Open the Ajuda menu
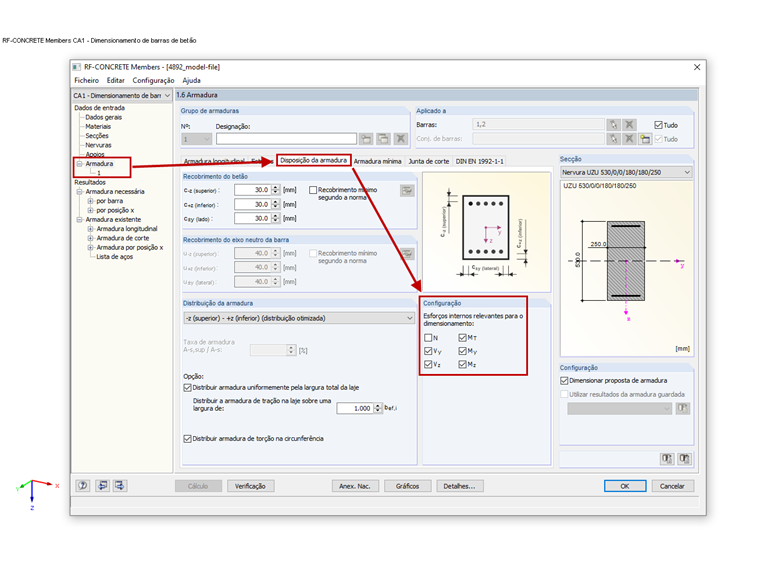 coord(191,80)
